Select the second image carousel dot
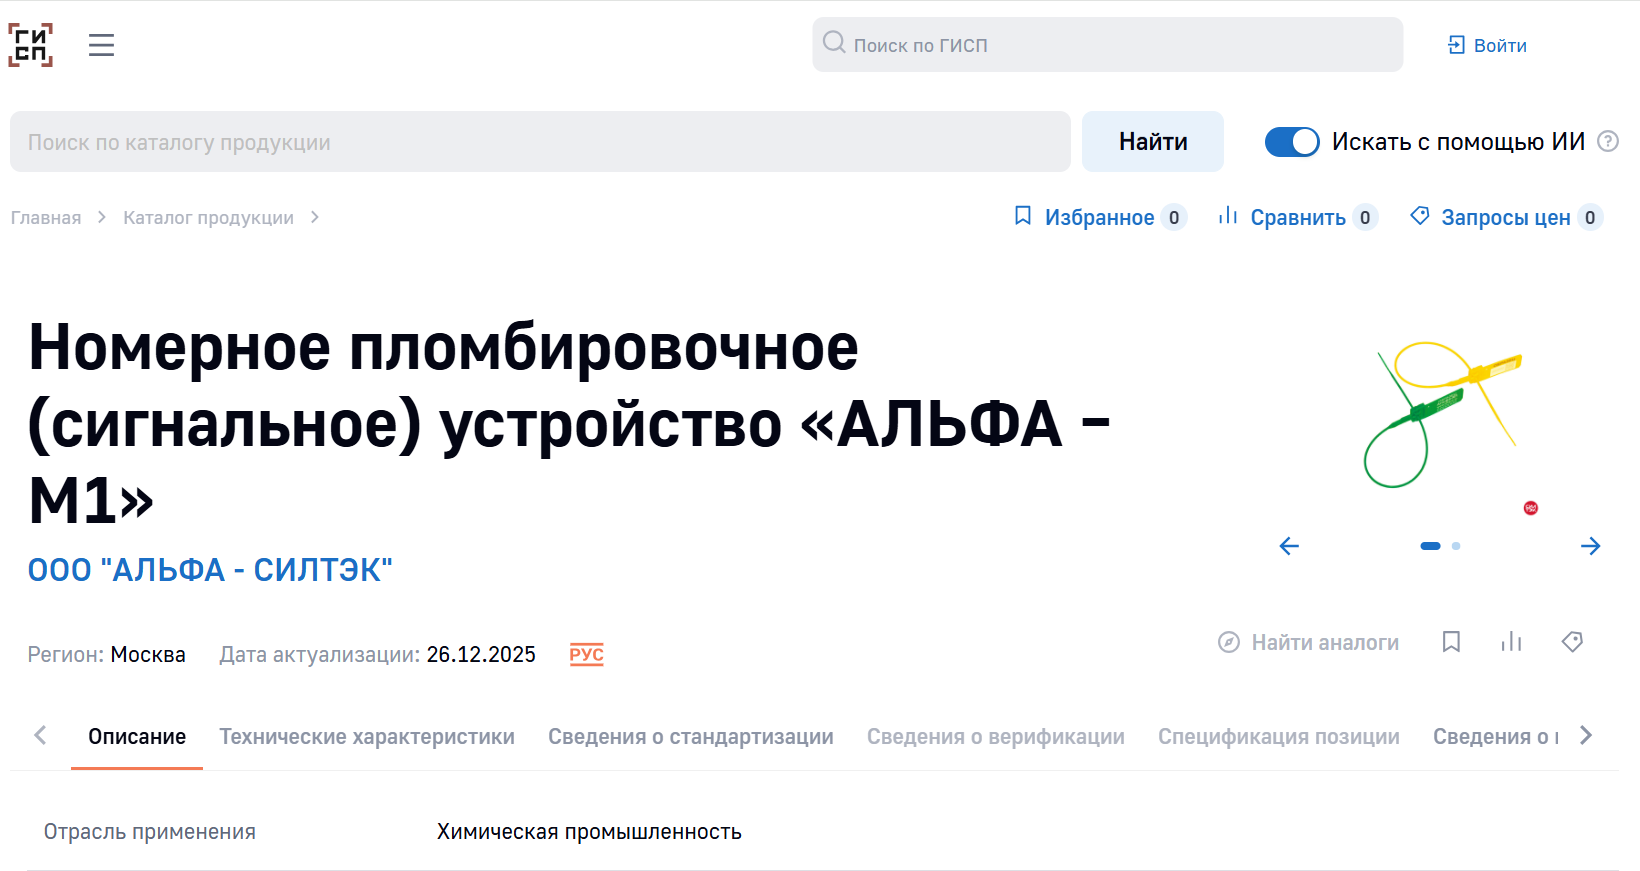The image size is (1640, 871). pos(1456,546)
